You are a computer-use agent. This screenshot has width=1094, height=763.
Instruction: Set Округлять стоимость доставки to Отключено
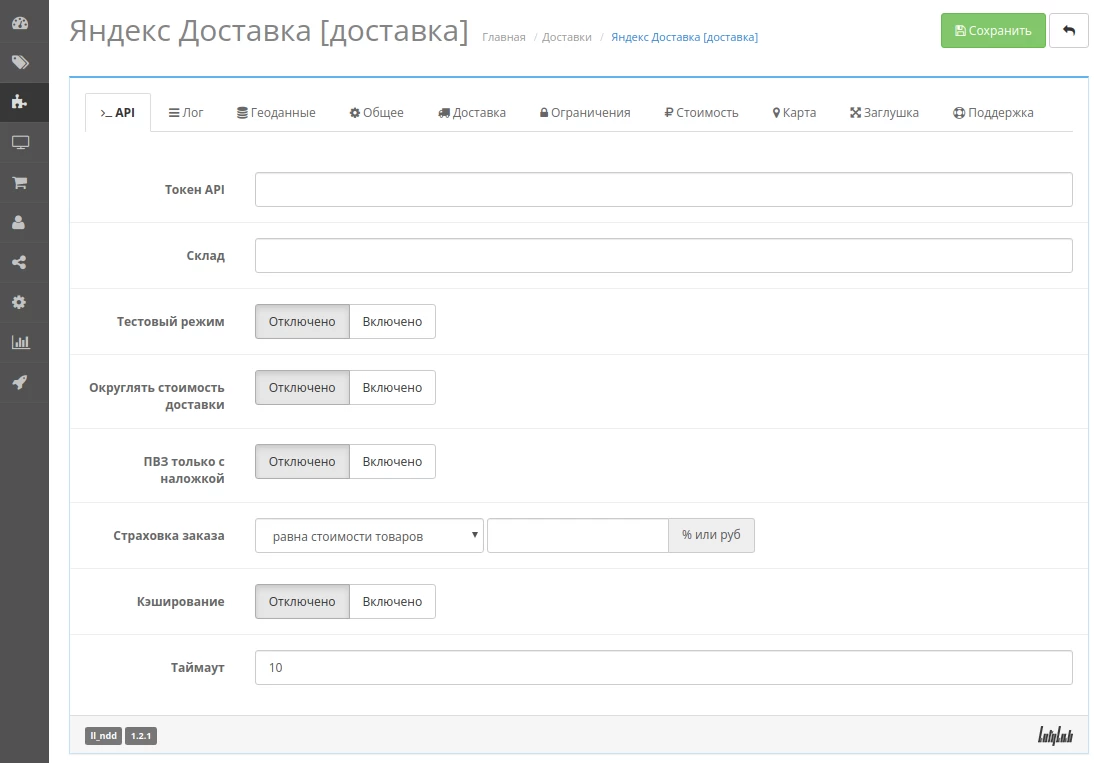click(x=302, y=388)
